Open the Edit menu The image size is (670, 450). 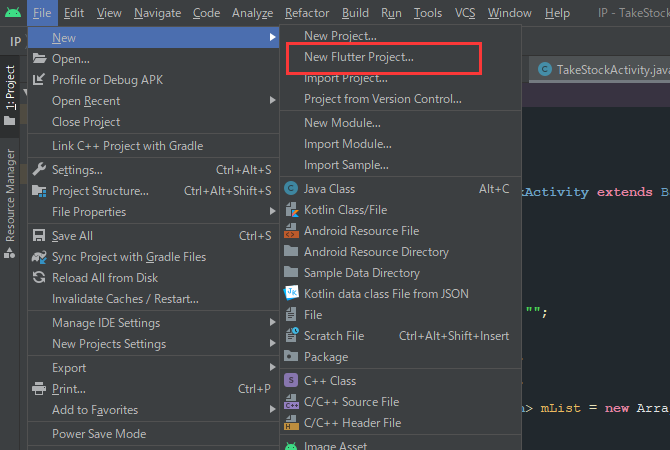73,13
